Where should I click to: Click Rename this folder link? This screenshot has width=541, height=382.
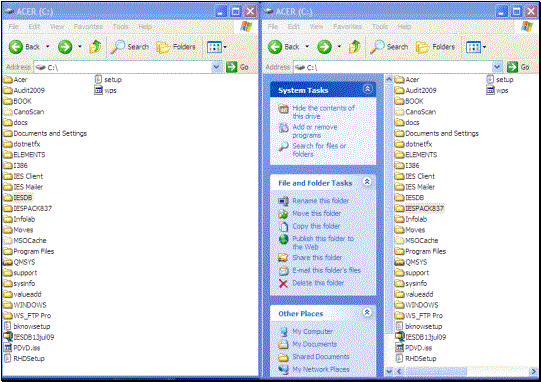[321, 200]
